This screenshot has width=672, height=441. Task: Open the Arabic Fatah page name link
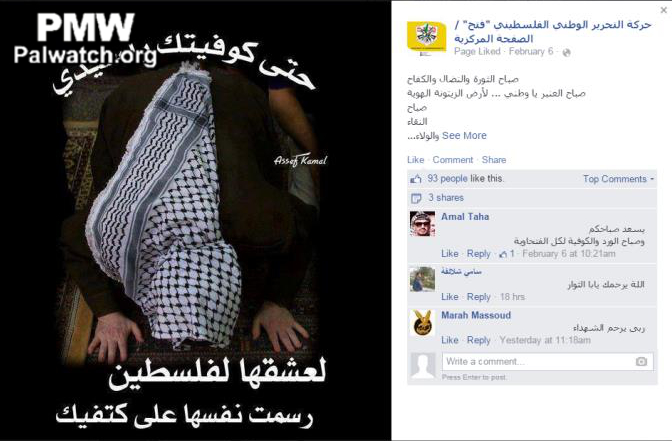pos(553,31)
